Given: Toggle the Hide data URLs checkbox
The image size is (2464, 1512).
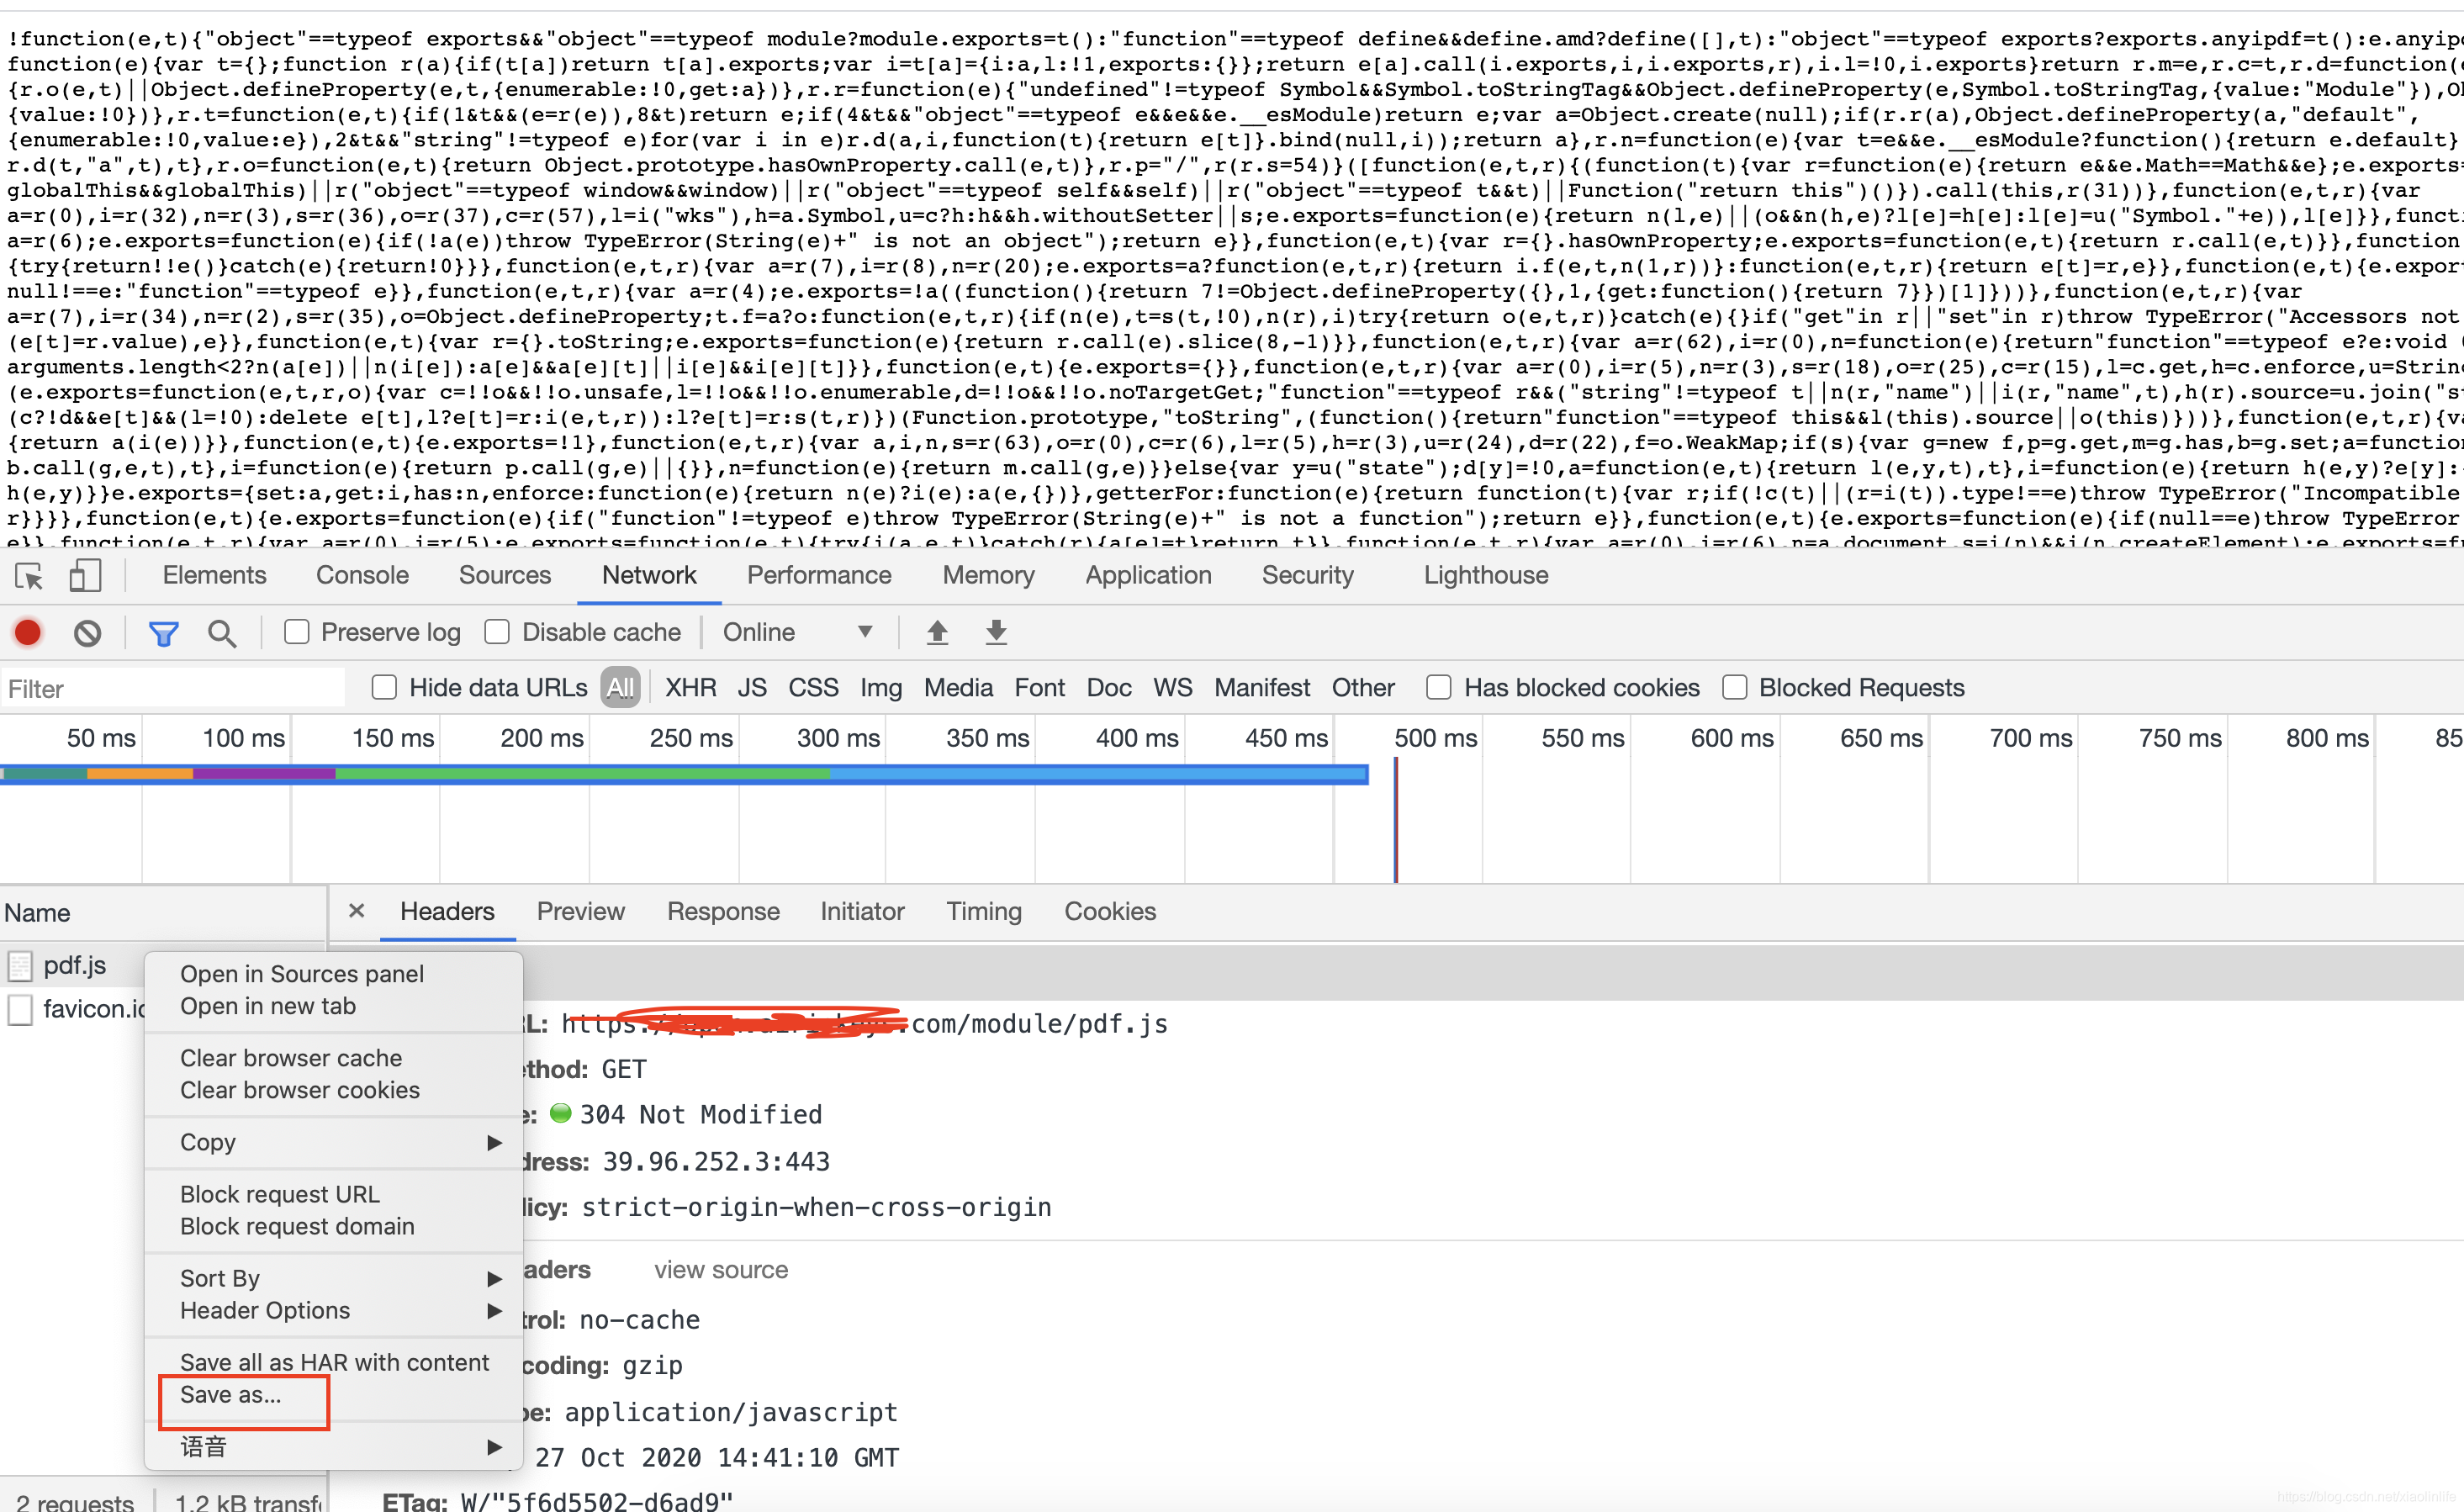Looking at the screenshot, I should click(x=383, y=686).
